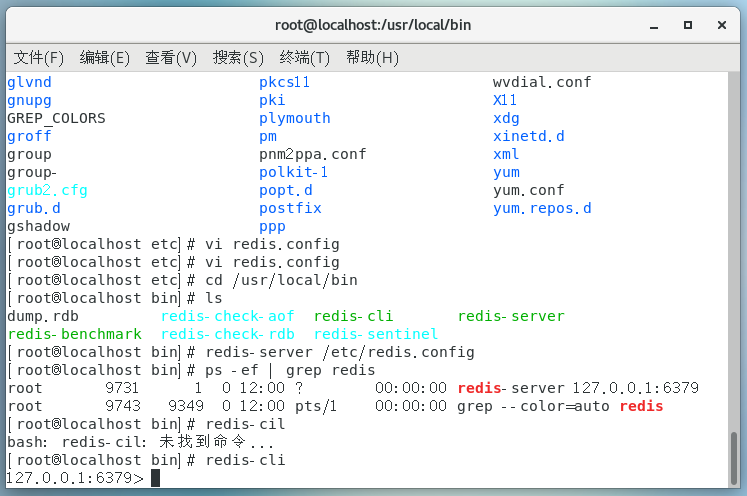Click the pkcs11 directory name
The width and height of the screenshot is (747, 496).
[284, 82]
